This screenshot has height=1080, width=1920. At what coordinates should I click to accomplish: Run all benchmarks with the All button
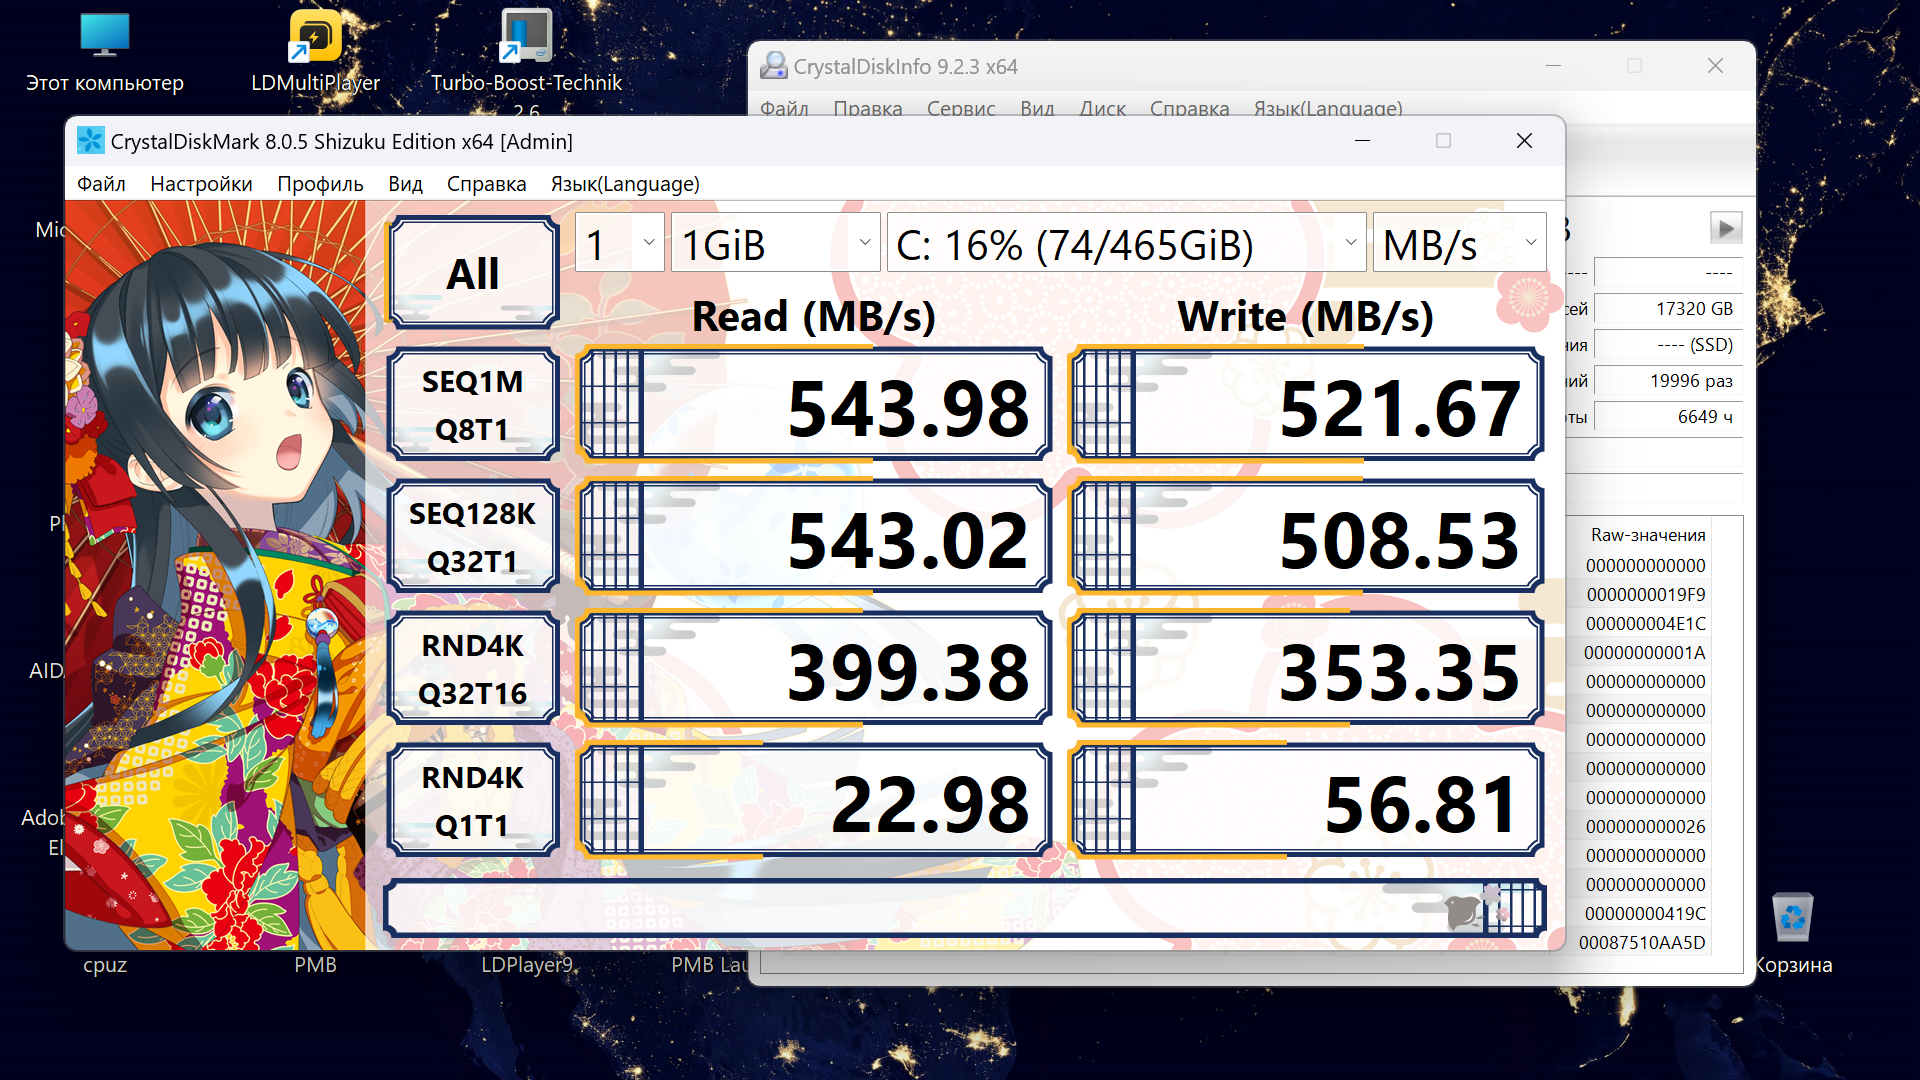click(x=472, y=273)
